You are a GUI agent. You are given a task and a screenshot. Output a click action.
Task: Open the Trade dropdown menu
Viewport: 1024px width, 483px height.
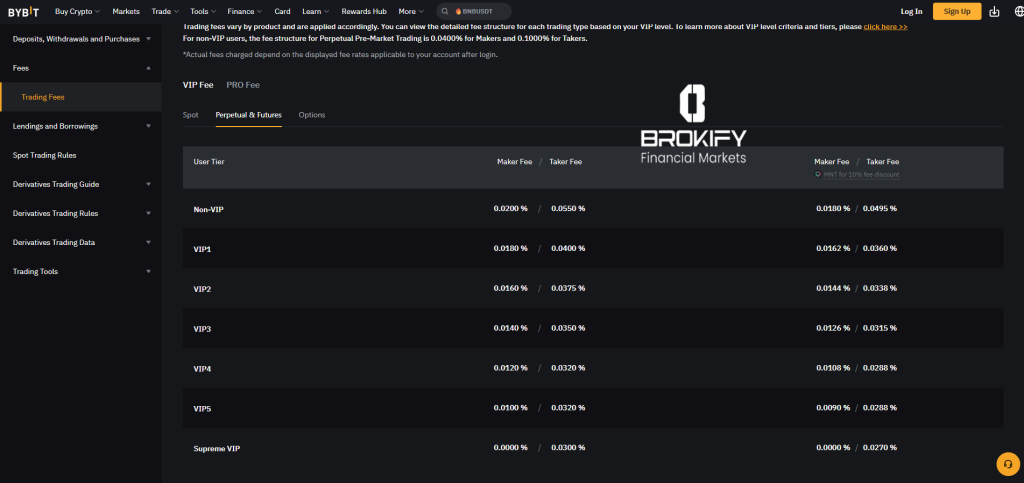click(162, 11)
